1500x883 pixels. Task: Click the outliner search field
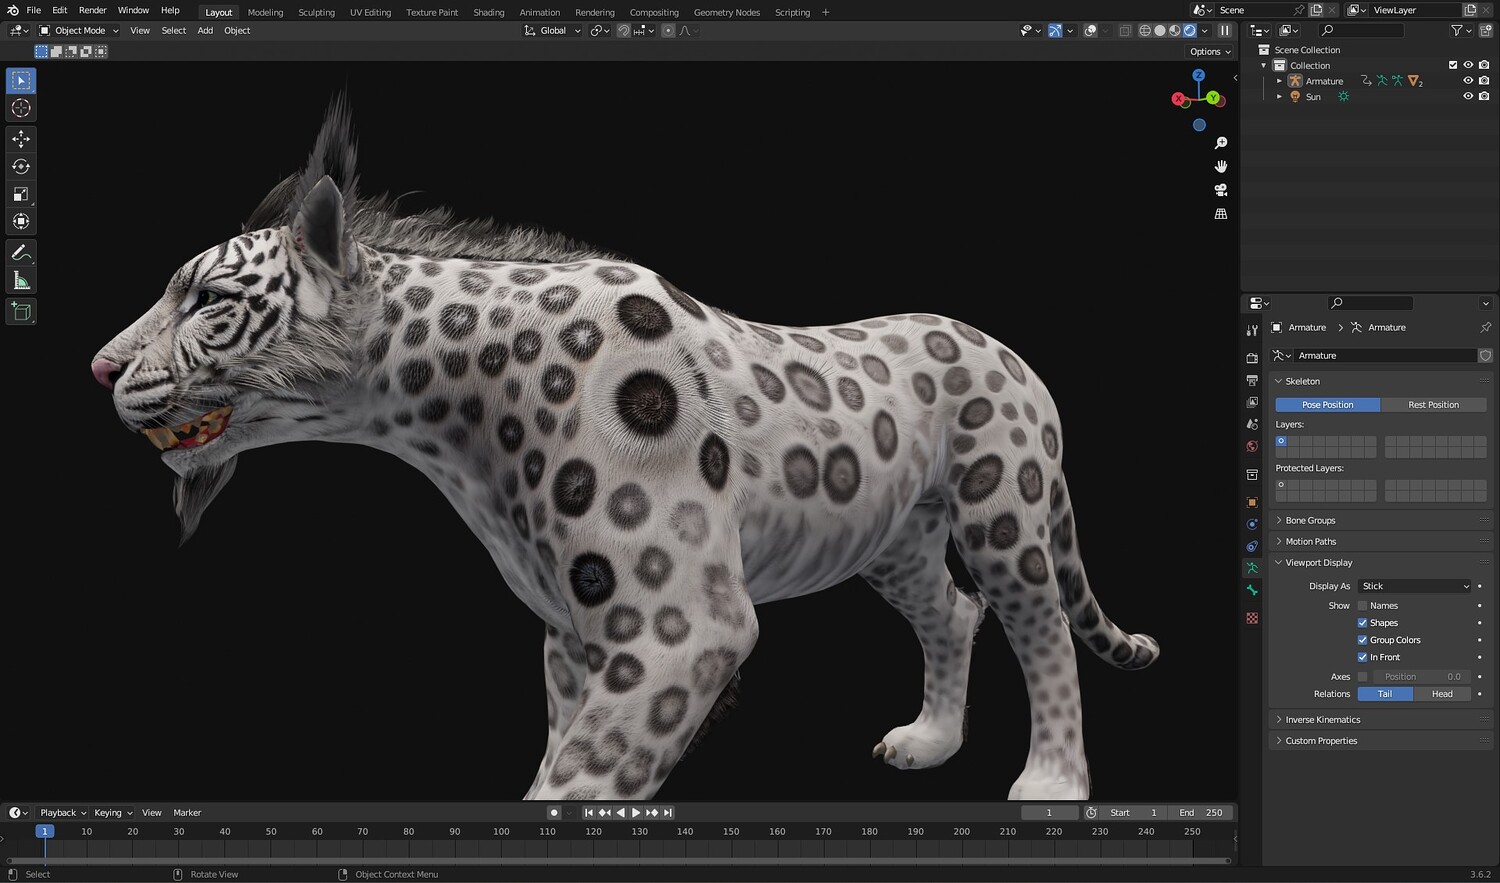point(1362,31)
